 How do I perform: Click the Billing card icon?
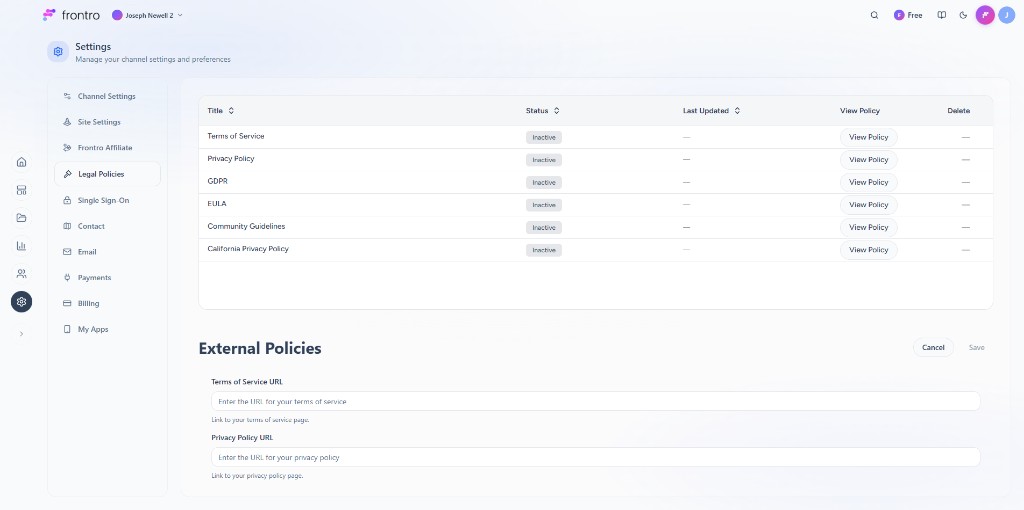(x=67, y=303)
